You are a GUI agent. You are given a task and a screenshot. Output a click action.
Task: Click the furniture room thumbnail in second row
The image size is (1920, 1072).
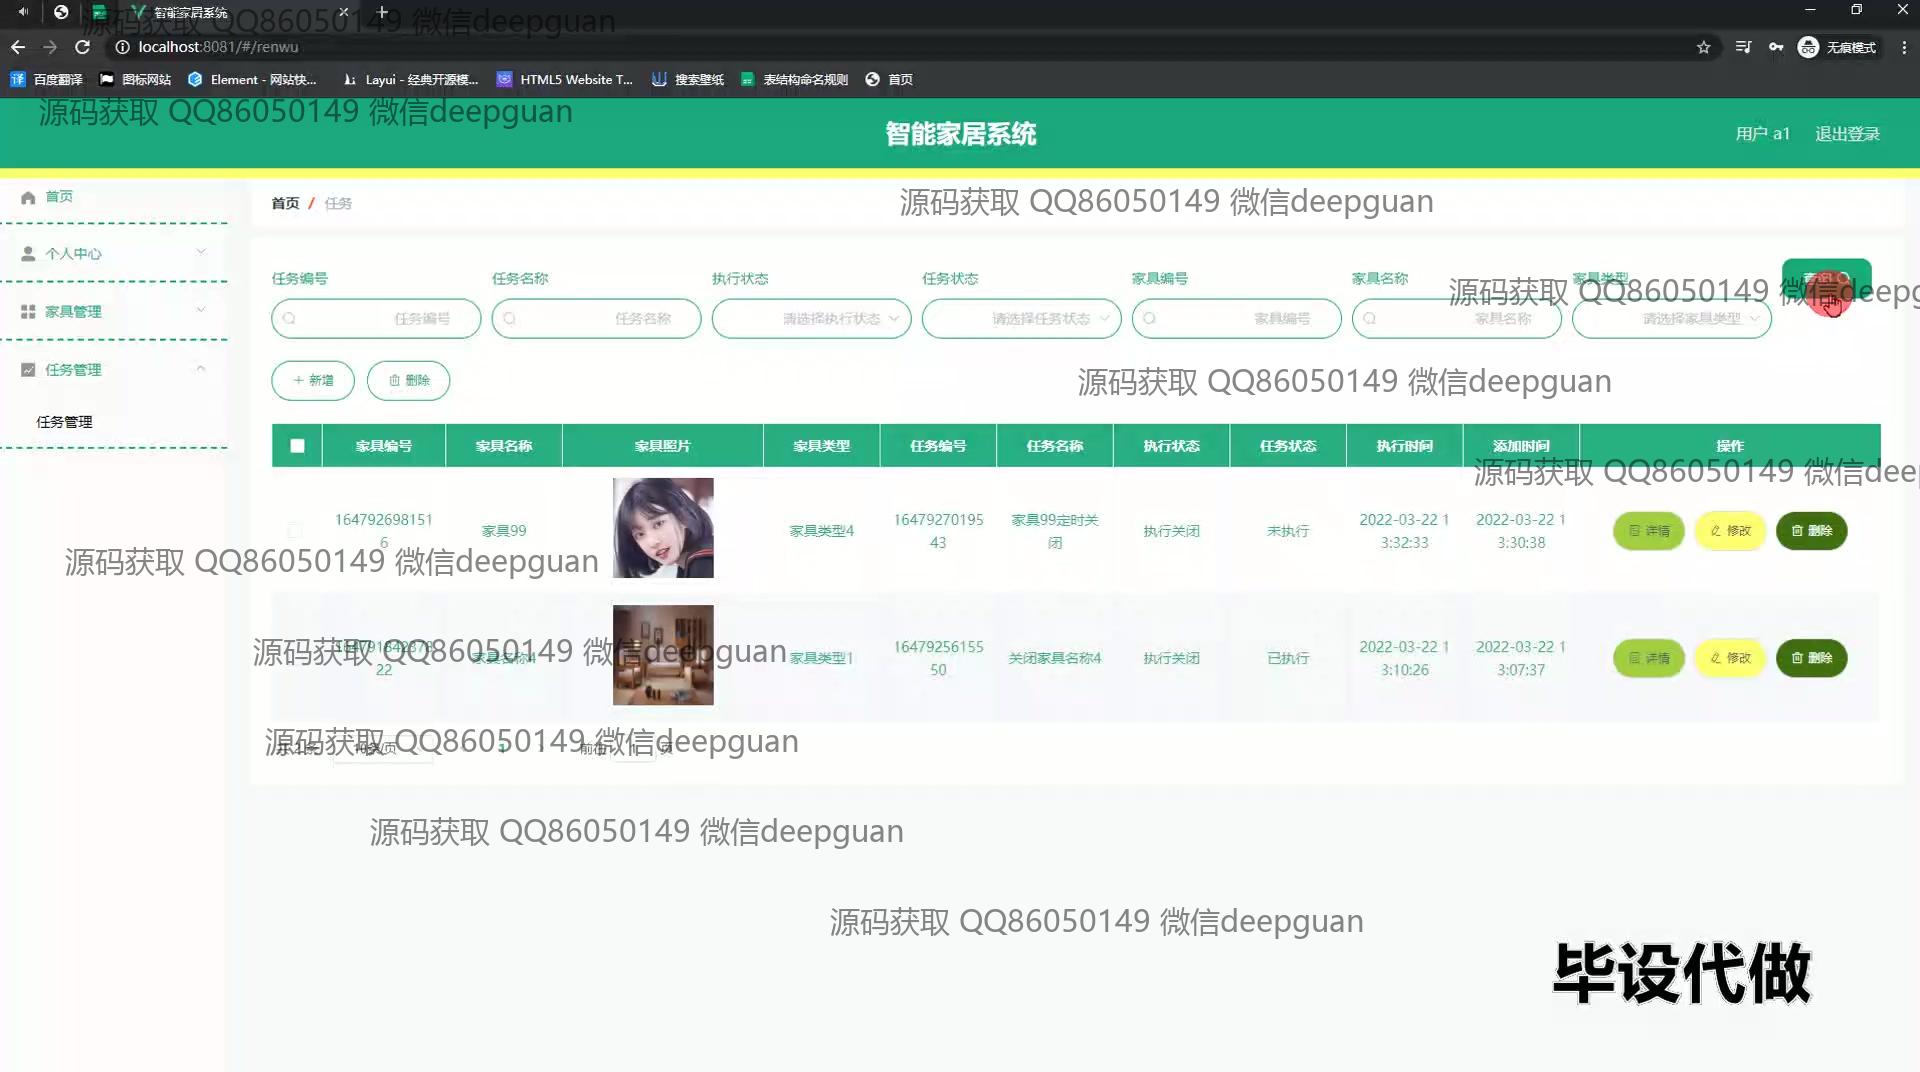(663, 655)
